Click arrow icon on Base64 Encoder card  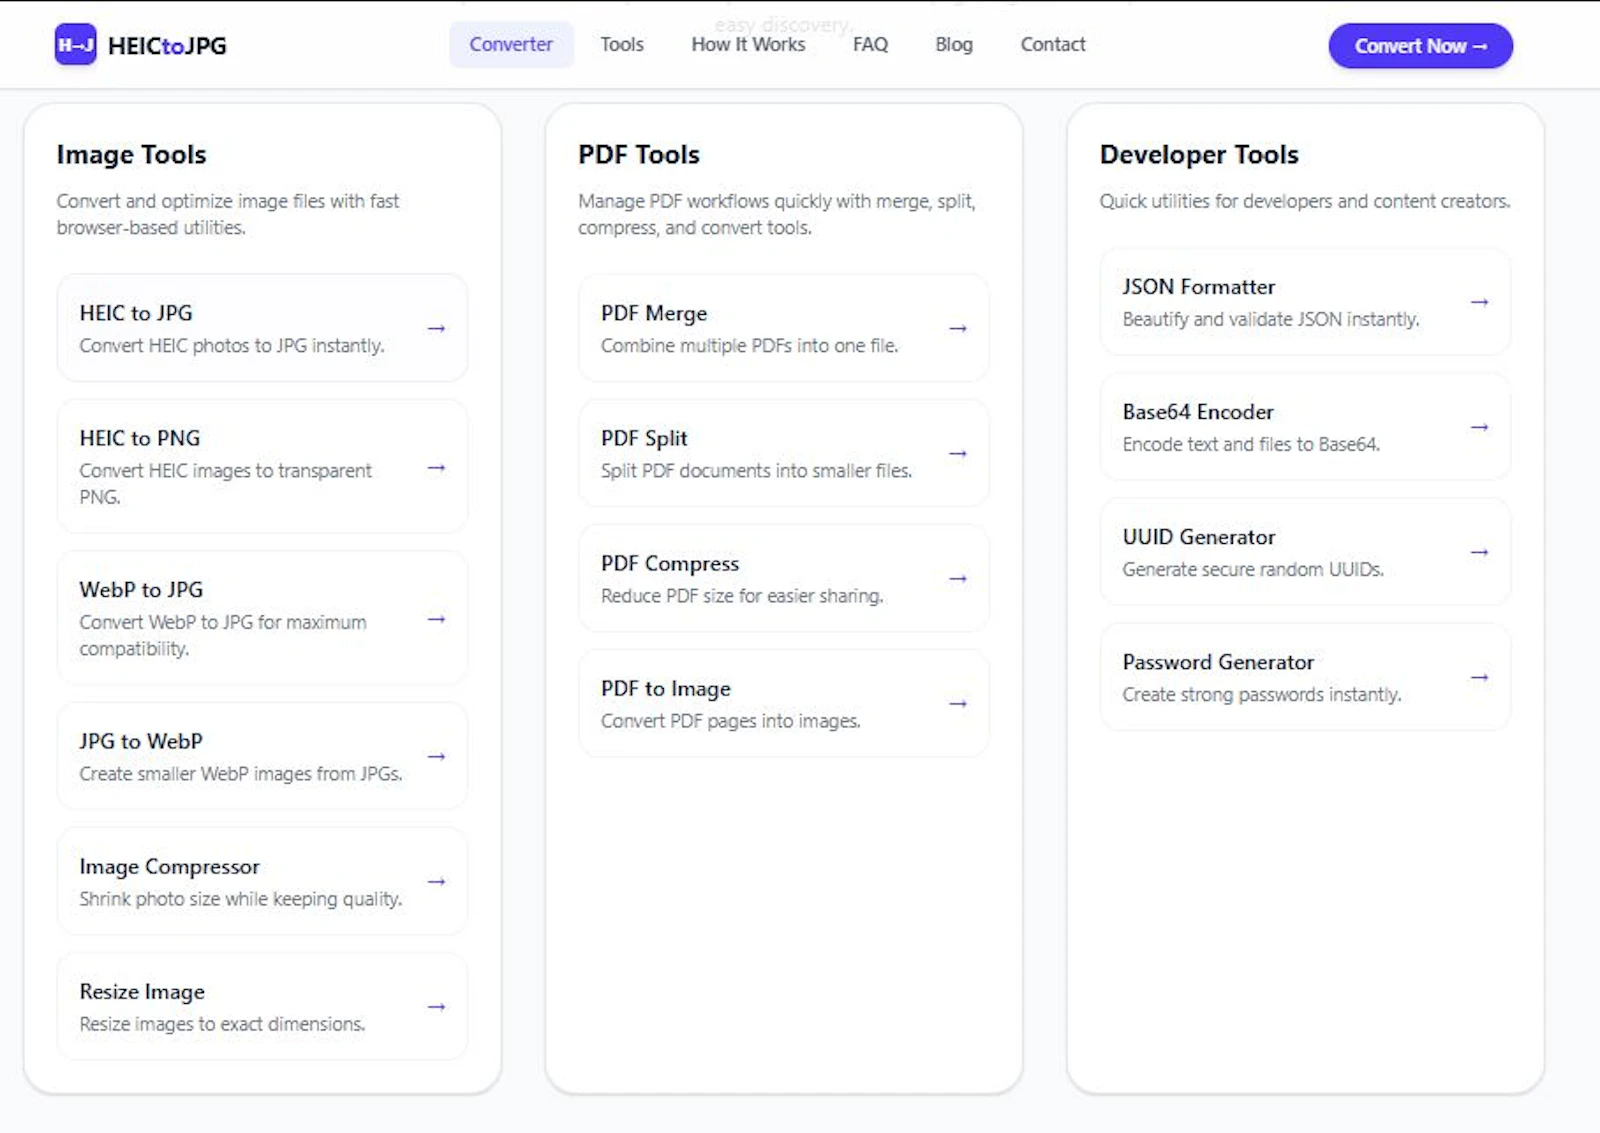click(1480, 427)
